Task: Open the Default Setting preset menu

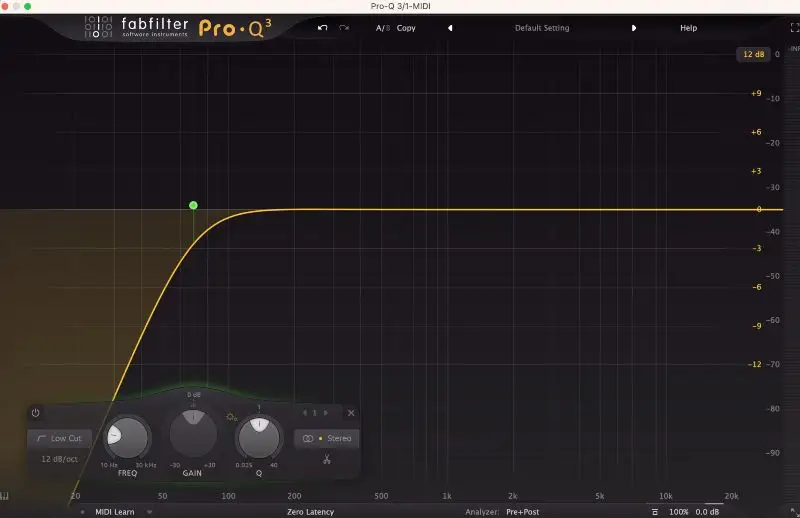Action: click(x=542, y=28)
